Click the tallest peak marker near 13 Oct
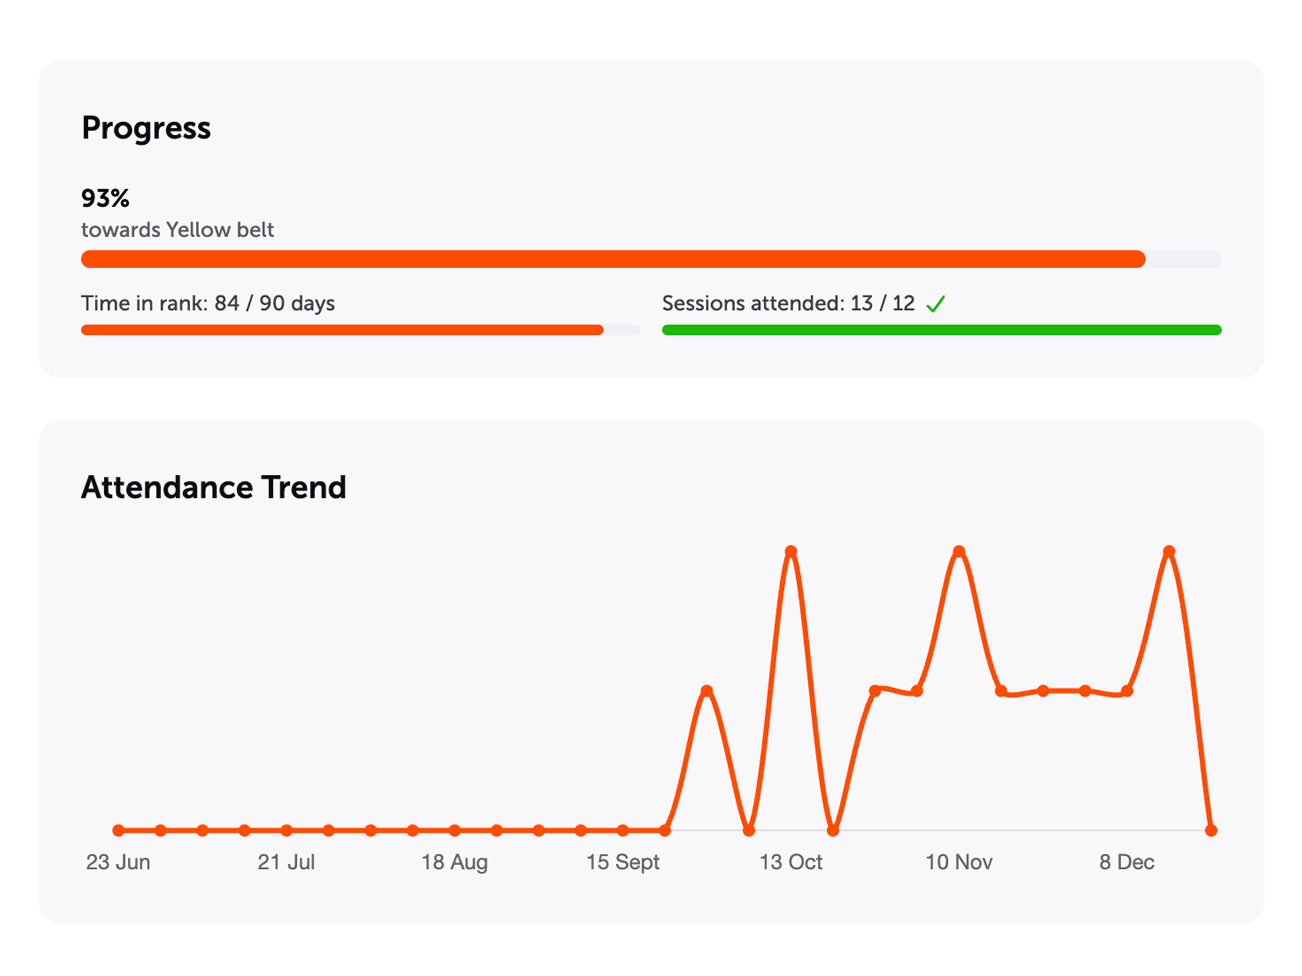 (790, 551)
